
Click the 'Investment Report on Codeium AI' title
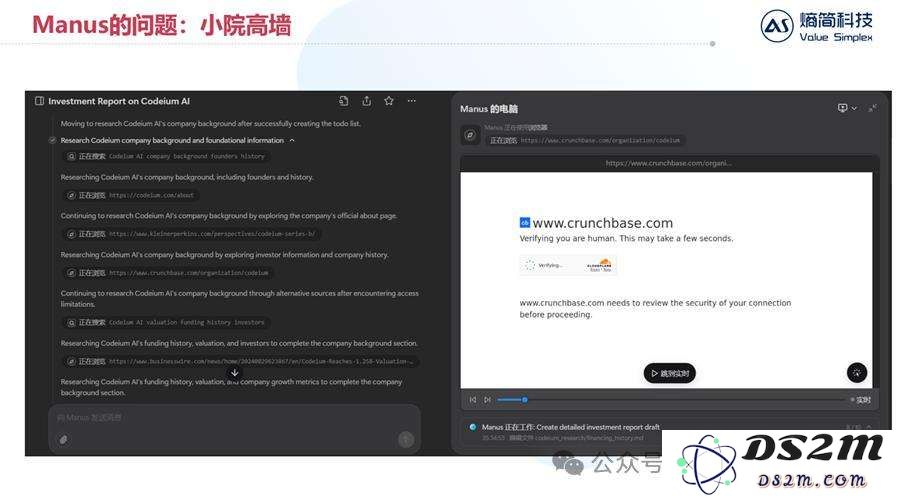119,101
